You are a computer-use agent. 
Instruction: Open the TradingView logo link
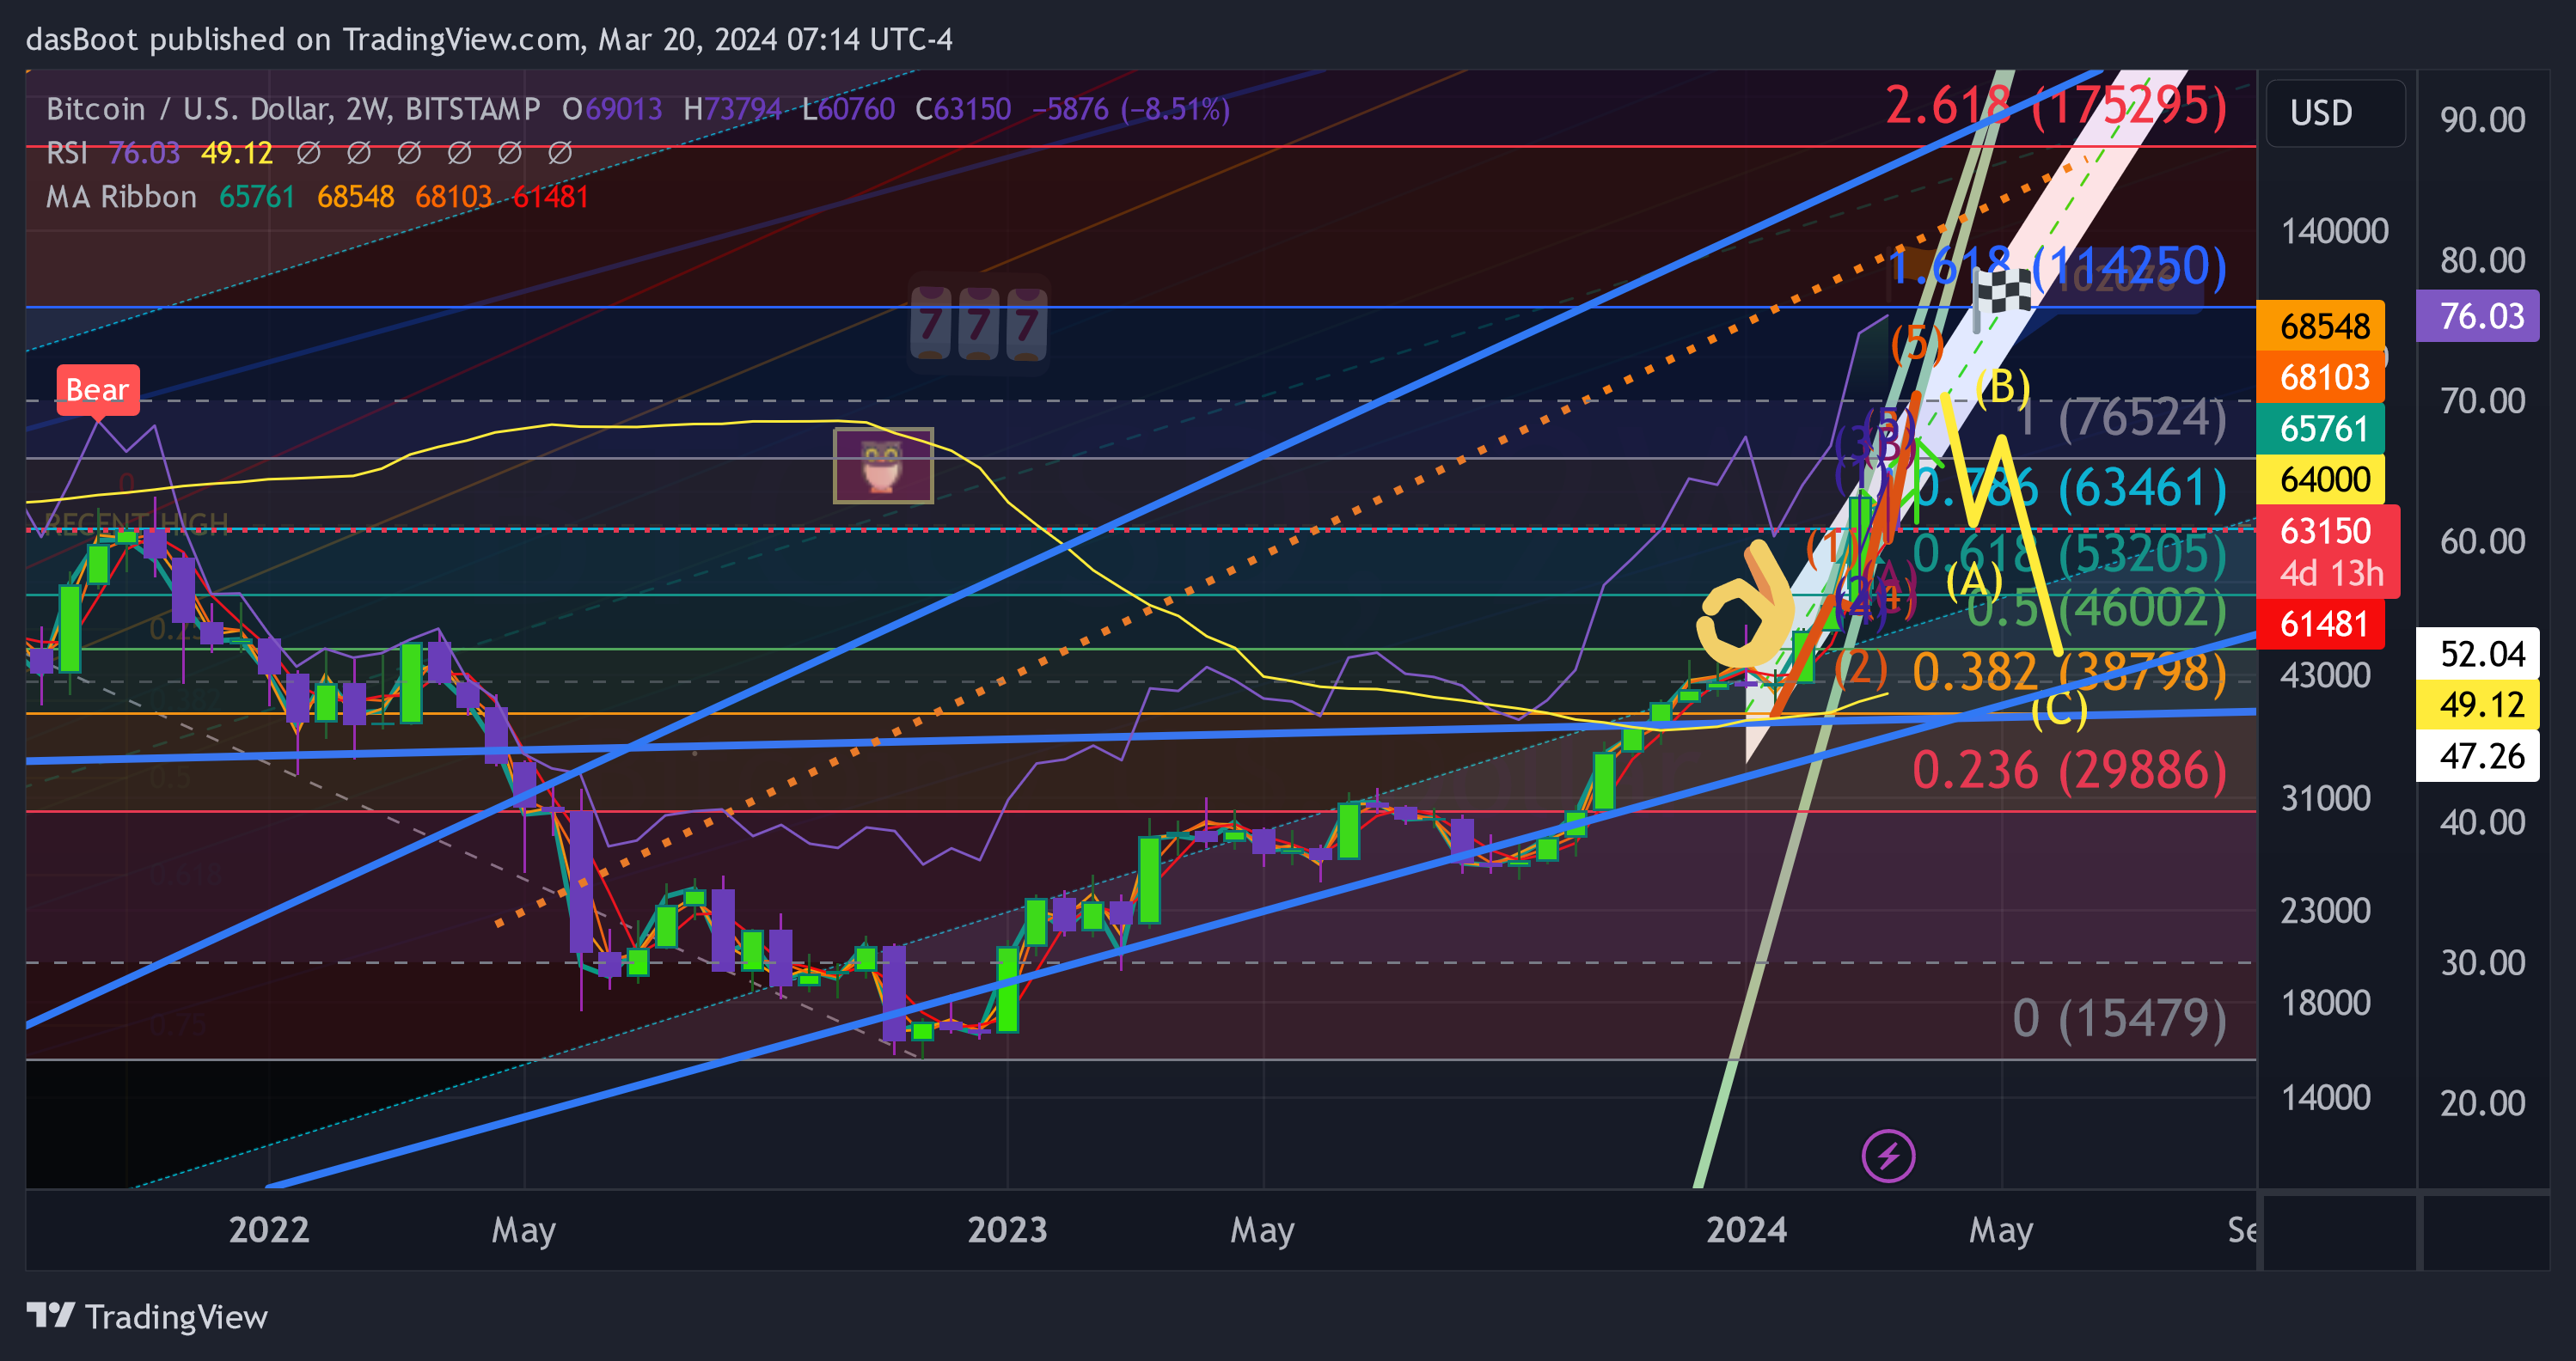coord(147,1316)
